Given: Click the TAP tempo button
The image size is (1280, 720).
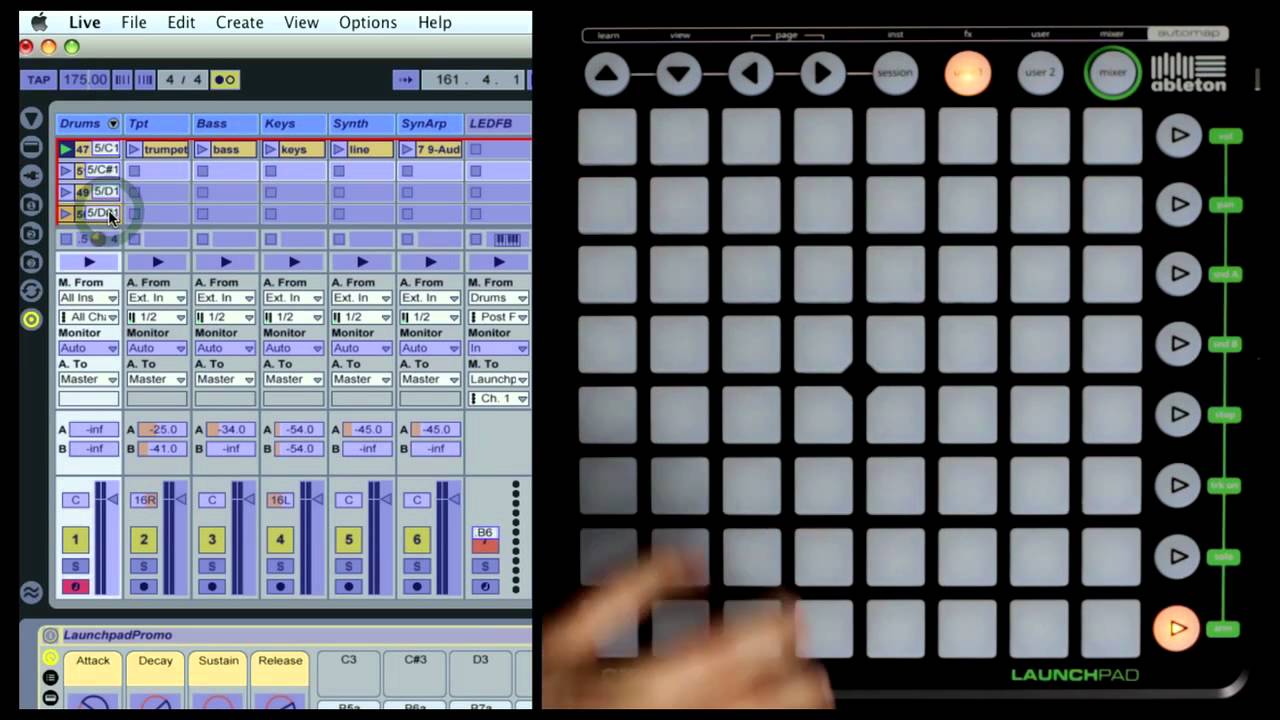Looking at the screenshot, I should [39, 79].
